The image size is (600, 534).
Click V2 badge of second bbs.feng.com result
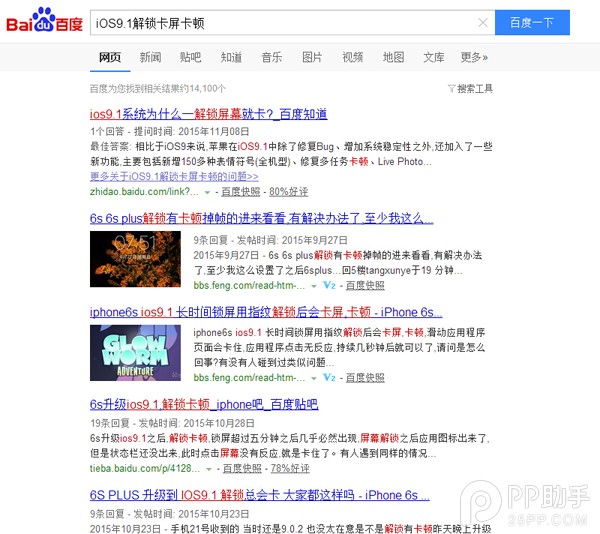click(329, 378)
